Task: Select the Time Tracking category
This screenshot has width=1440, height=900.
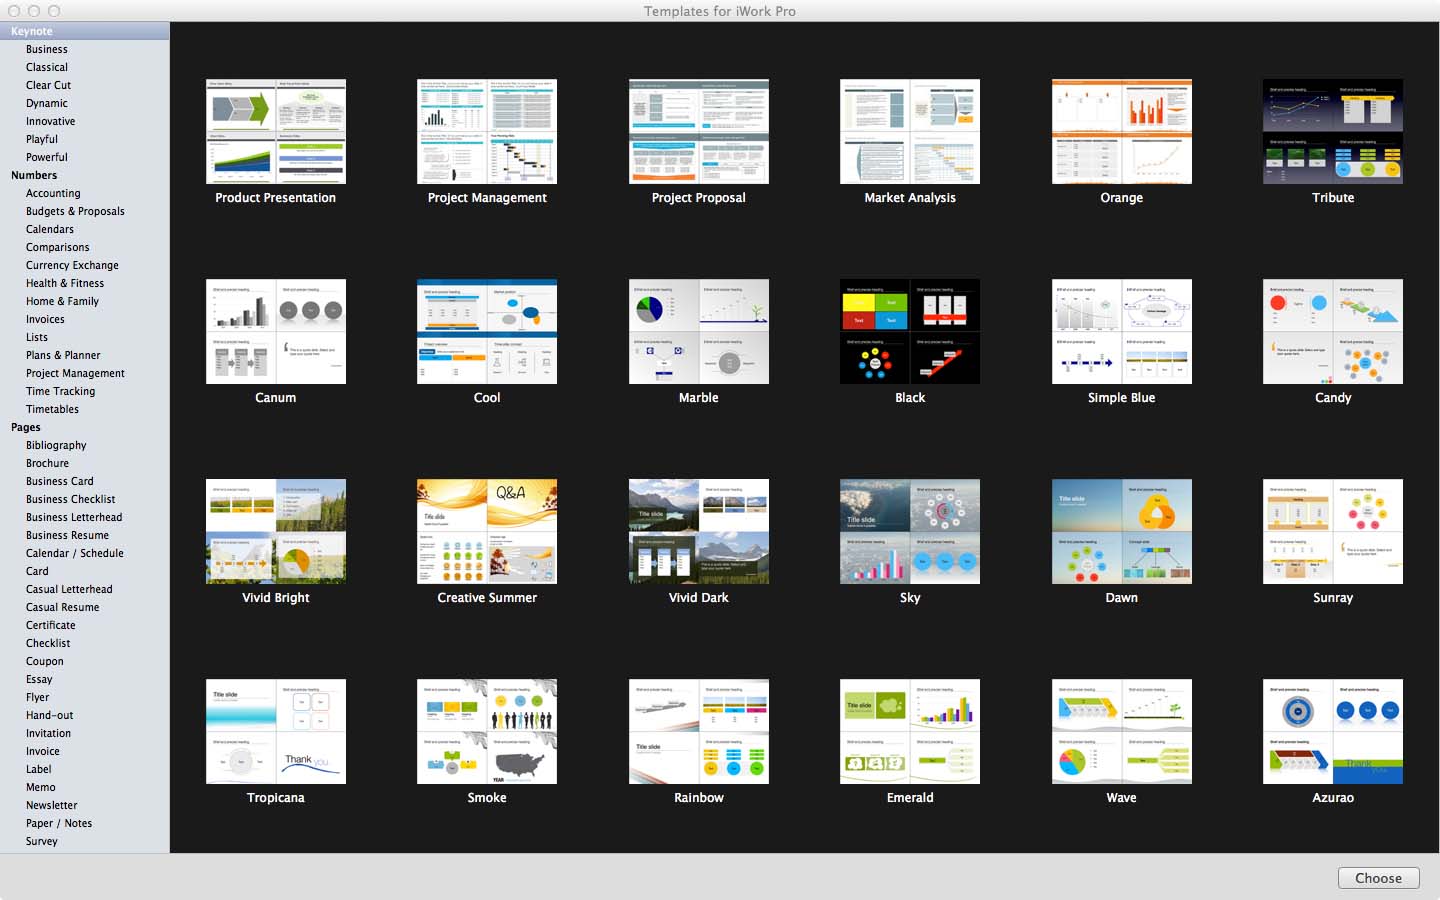Action: (60, 391)
